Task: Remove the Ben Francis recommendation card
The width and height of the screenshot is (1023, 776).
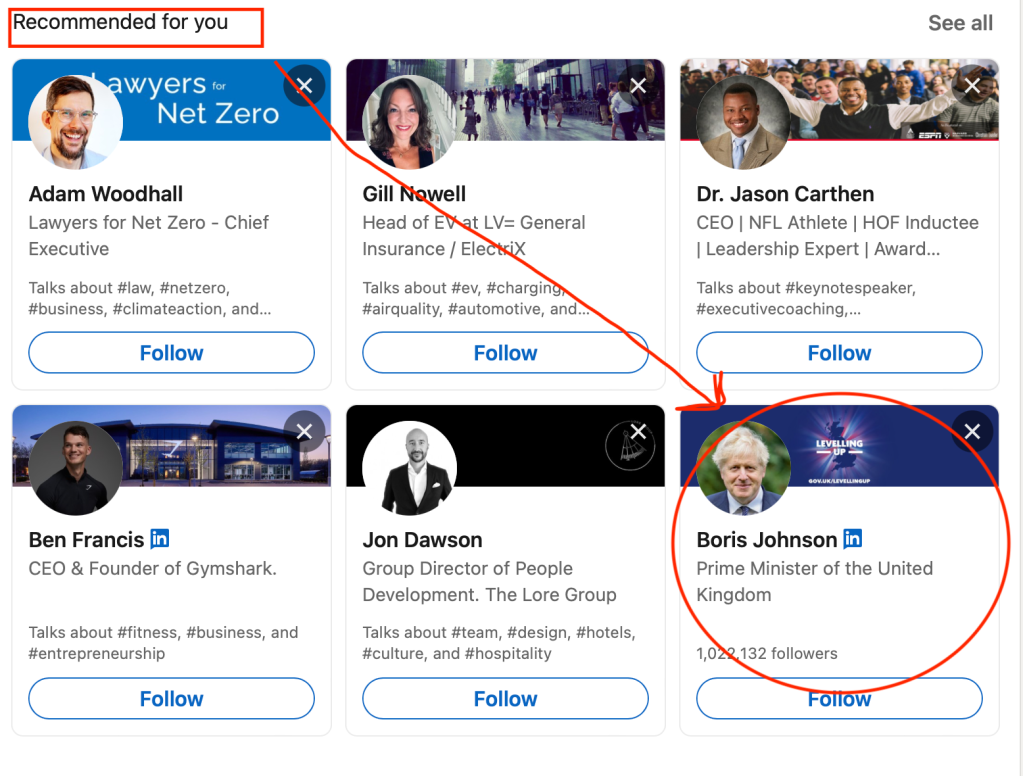Action: tap(305, 432)
